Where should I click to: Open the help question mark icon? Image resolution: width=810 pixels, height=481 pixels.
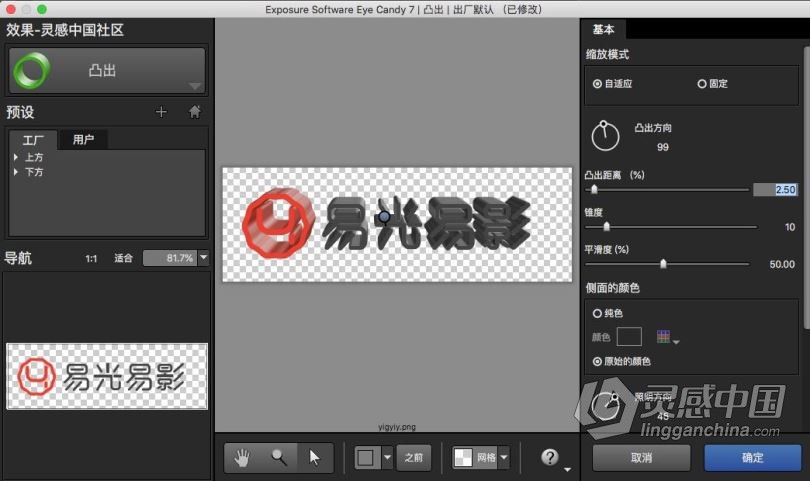[x=550, y=457]
